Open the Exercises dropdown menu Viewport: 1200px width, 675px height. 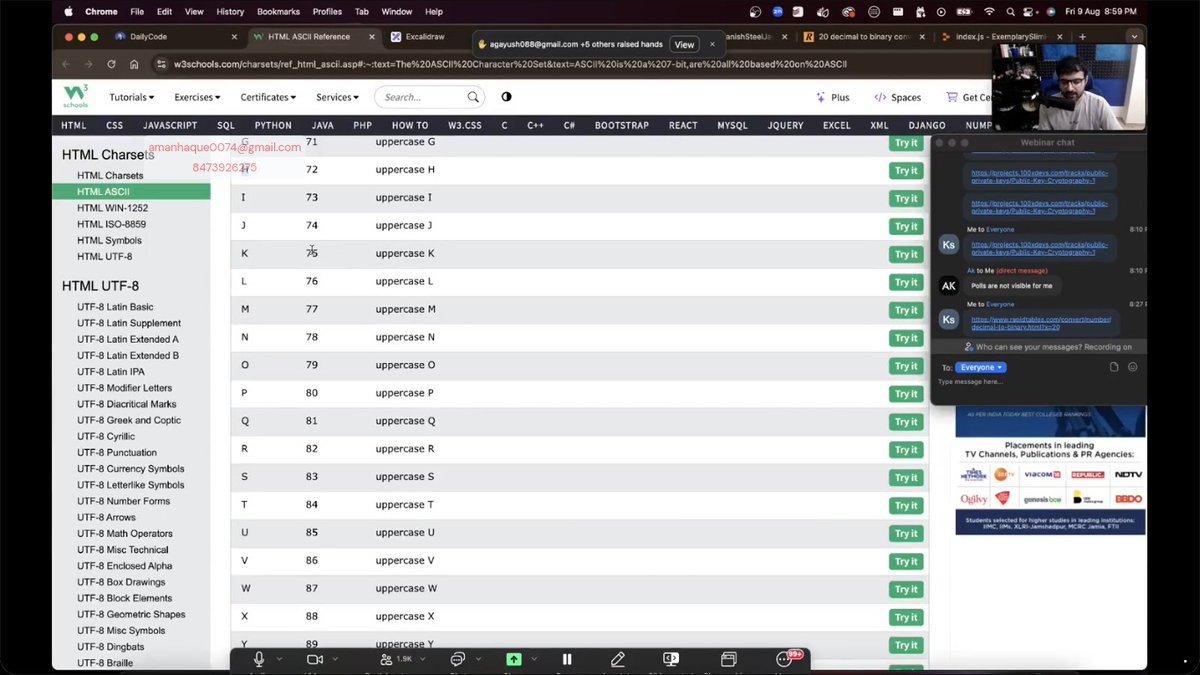click(198, 97)
